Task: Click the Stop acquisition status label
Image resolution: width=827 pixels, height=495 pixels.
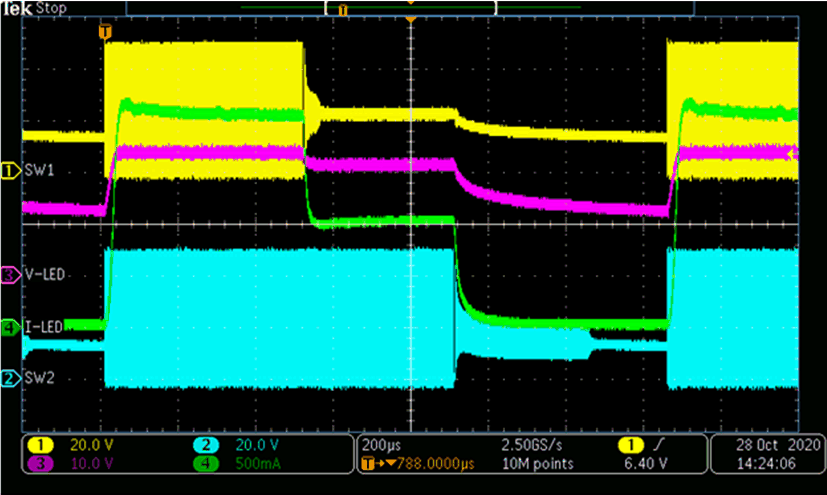Action: point(51,8)
